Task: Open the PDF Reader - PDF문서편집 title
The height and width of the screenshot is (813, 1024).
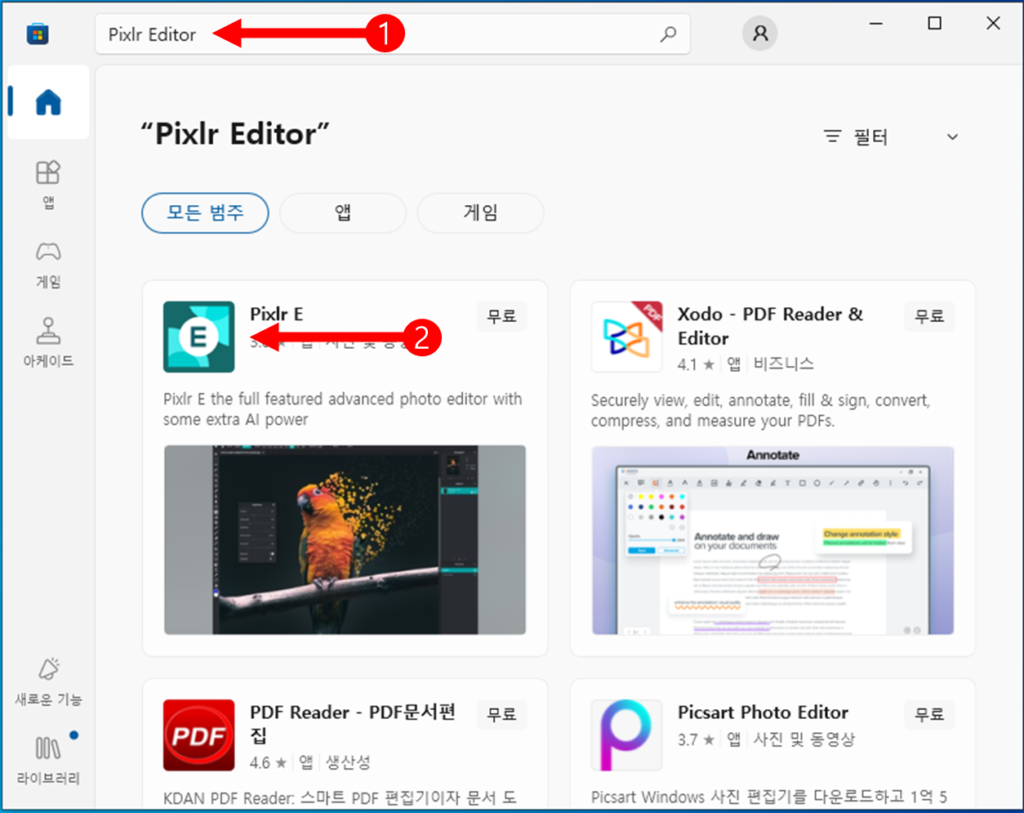Action: pos(353,724)
